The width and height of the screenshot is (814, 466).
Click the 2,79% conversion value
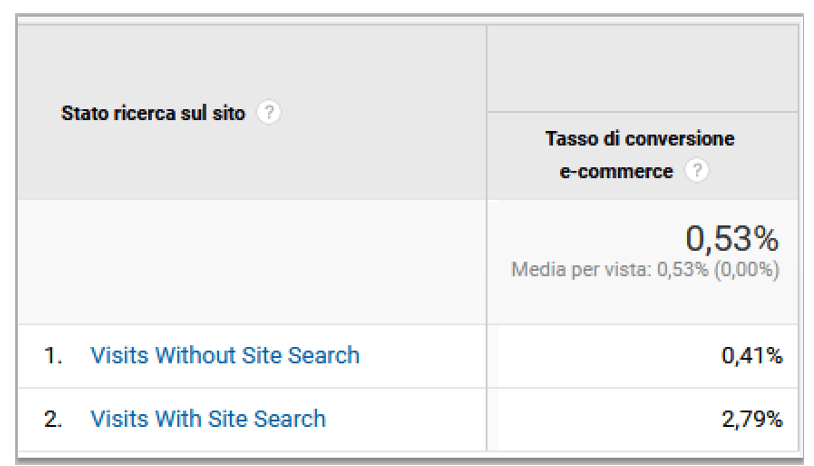pyautogui.click(x=752, y=419)
